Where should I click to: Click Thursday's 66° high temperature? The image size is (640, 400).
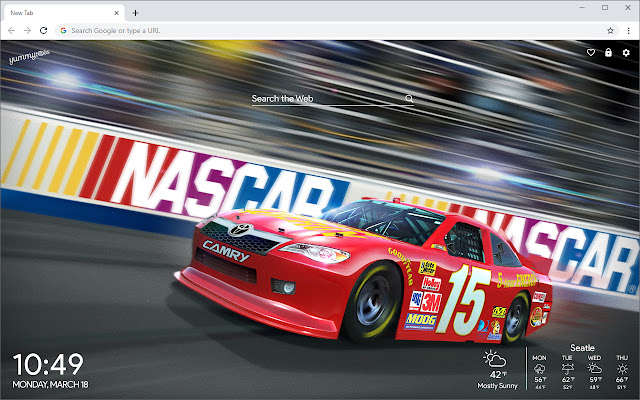tap(622, 380)
